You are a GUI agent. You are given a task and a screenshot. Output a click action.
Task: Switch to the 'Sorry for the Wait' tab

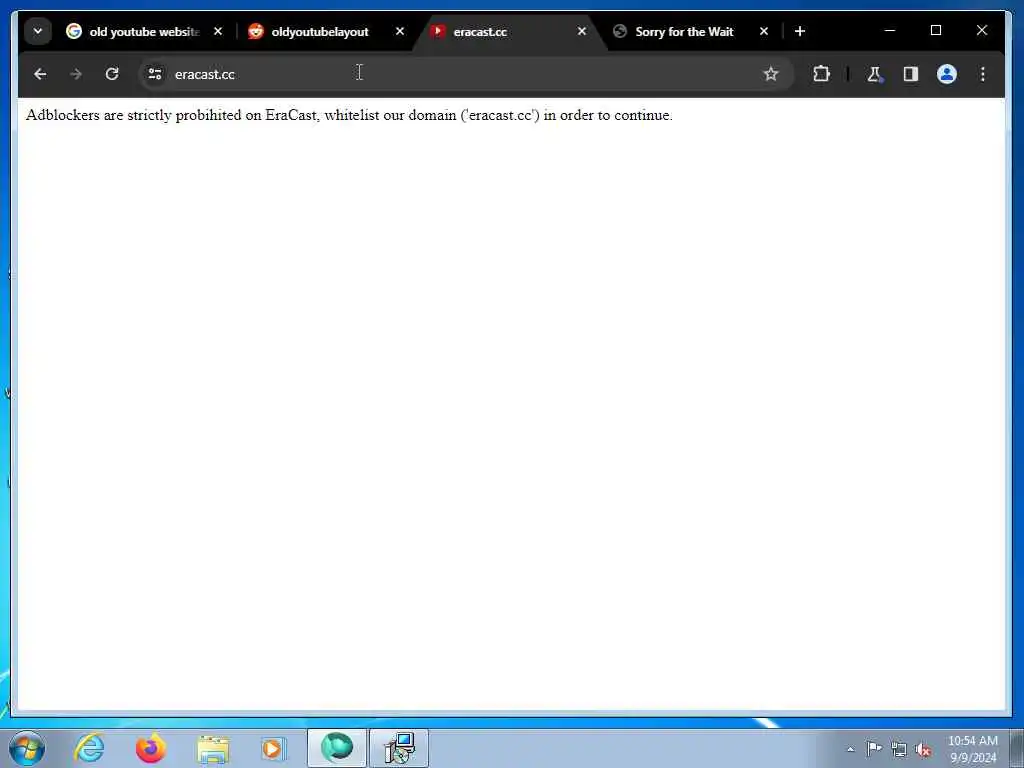(x=684, y=31)
